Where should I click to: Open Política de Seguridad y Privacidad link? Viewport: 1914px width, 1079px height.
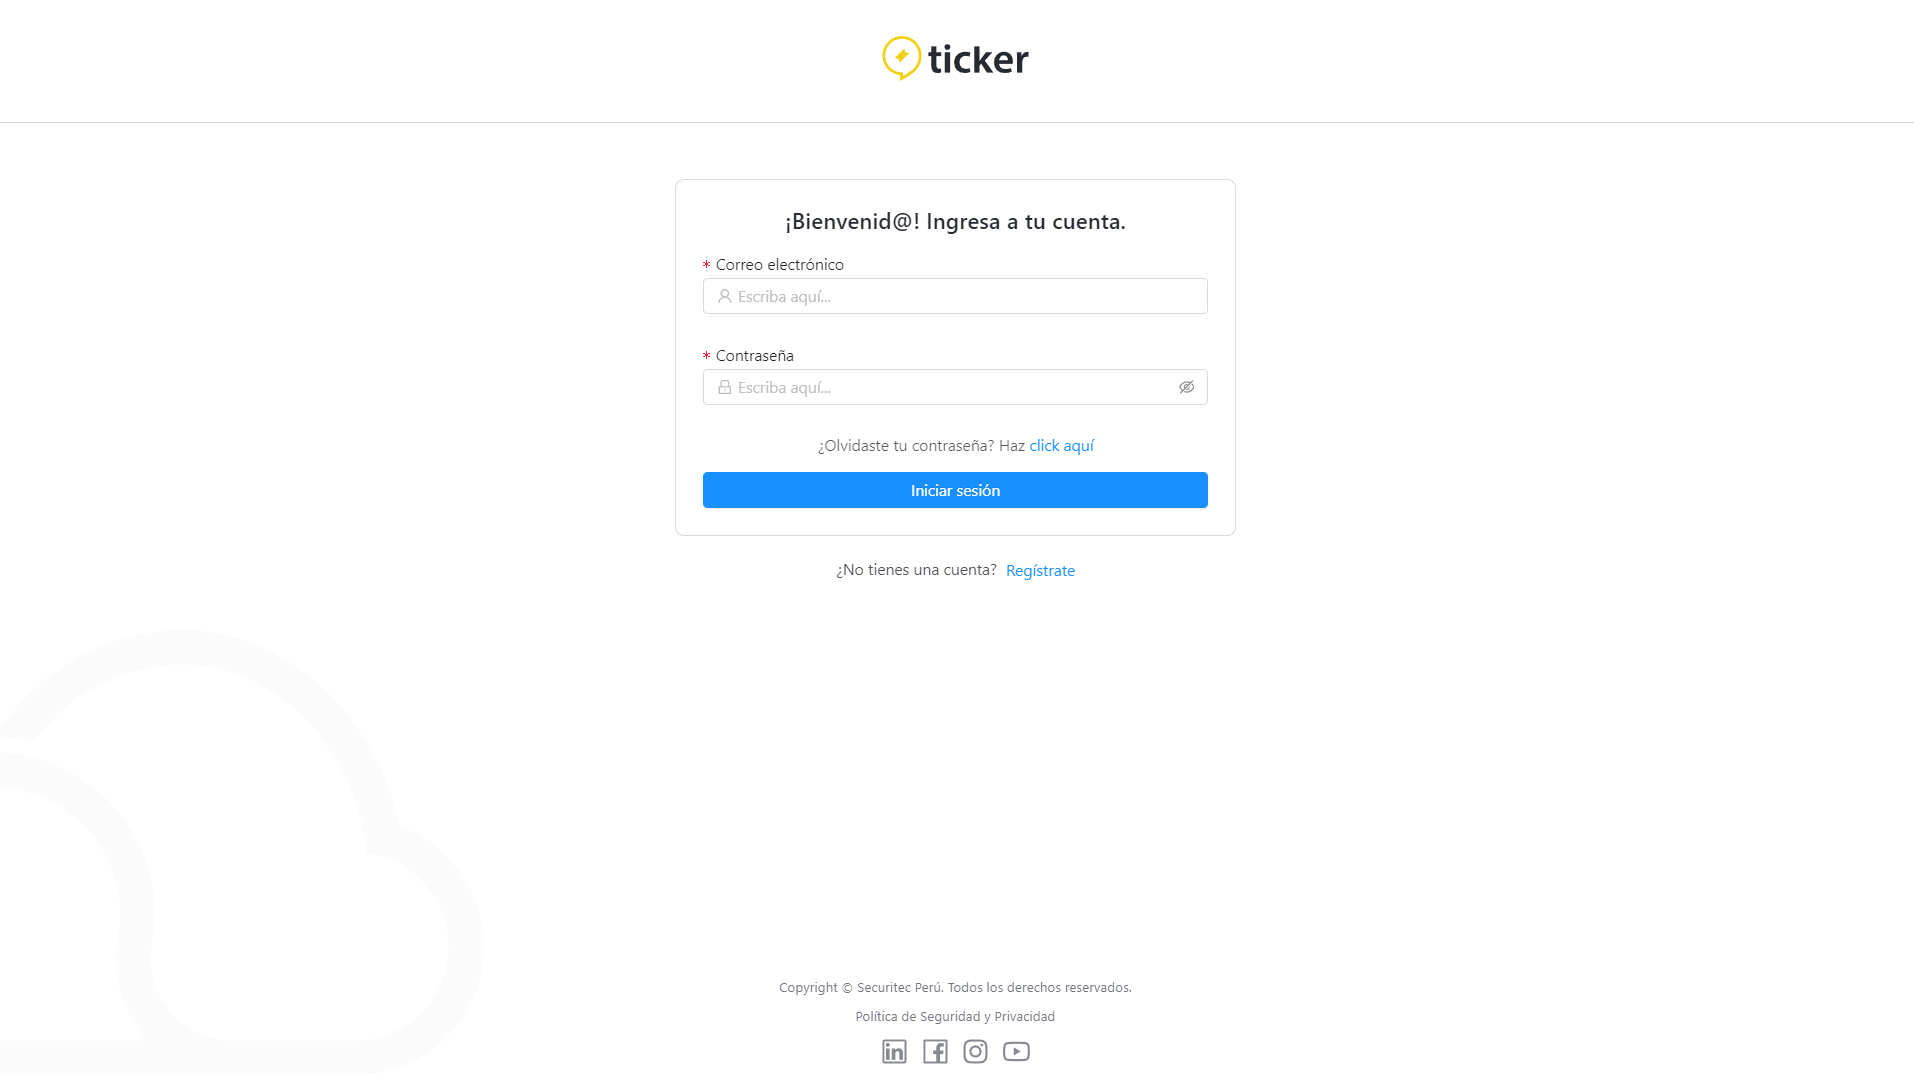955,1016
